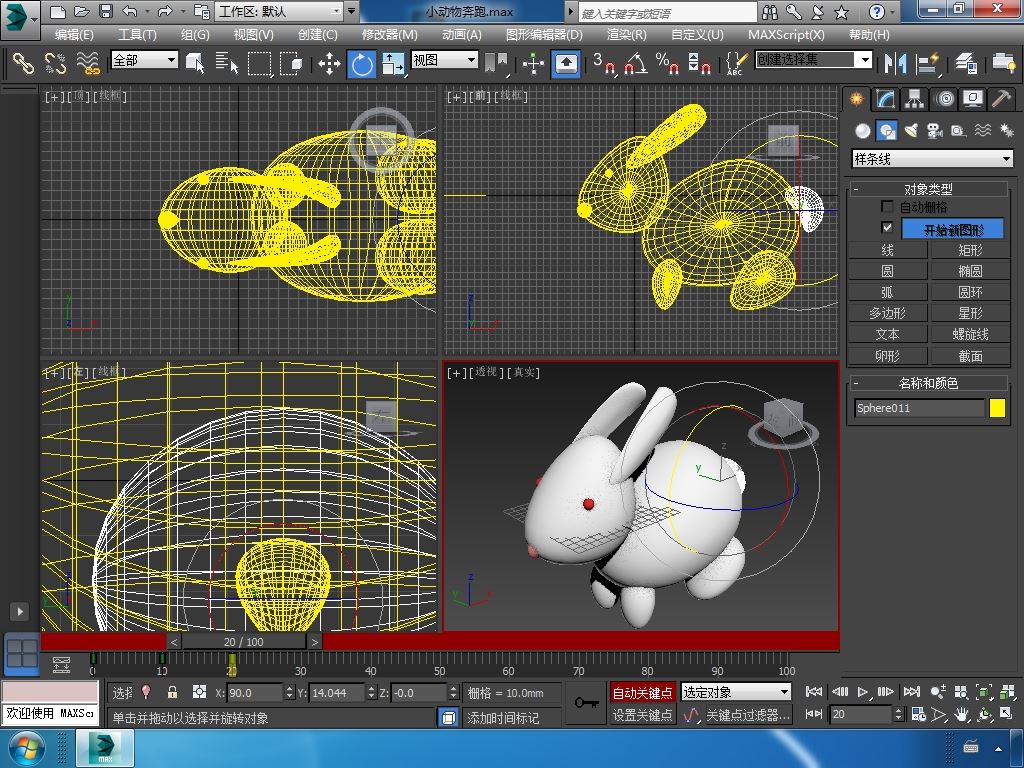
Task: Enable the 自动栅格 checkbox
Action: 887,207
